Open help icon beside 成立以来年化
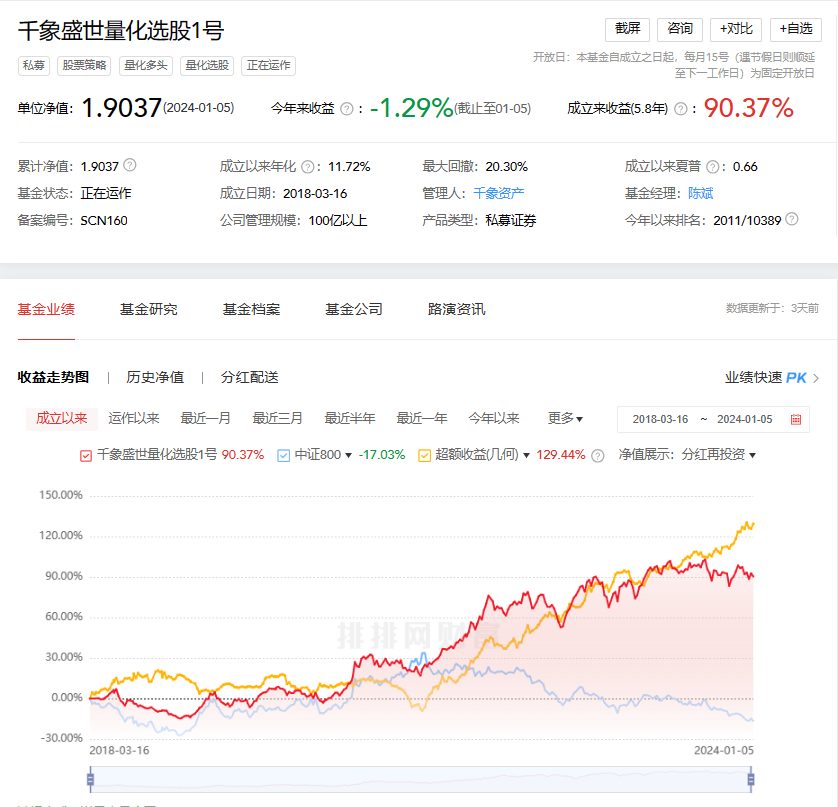Image resolution: width=838 pixels, height=807 pixels. point(308,167)
